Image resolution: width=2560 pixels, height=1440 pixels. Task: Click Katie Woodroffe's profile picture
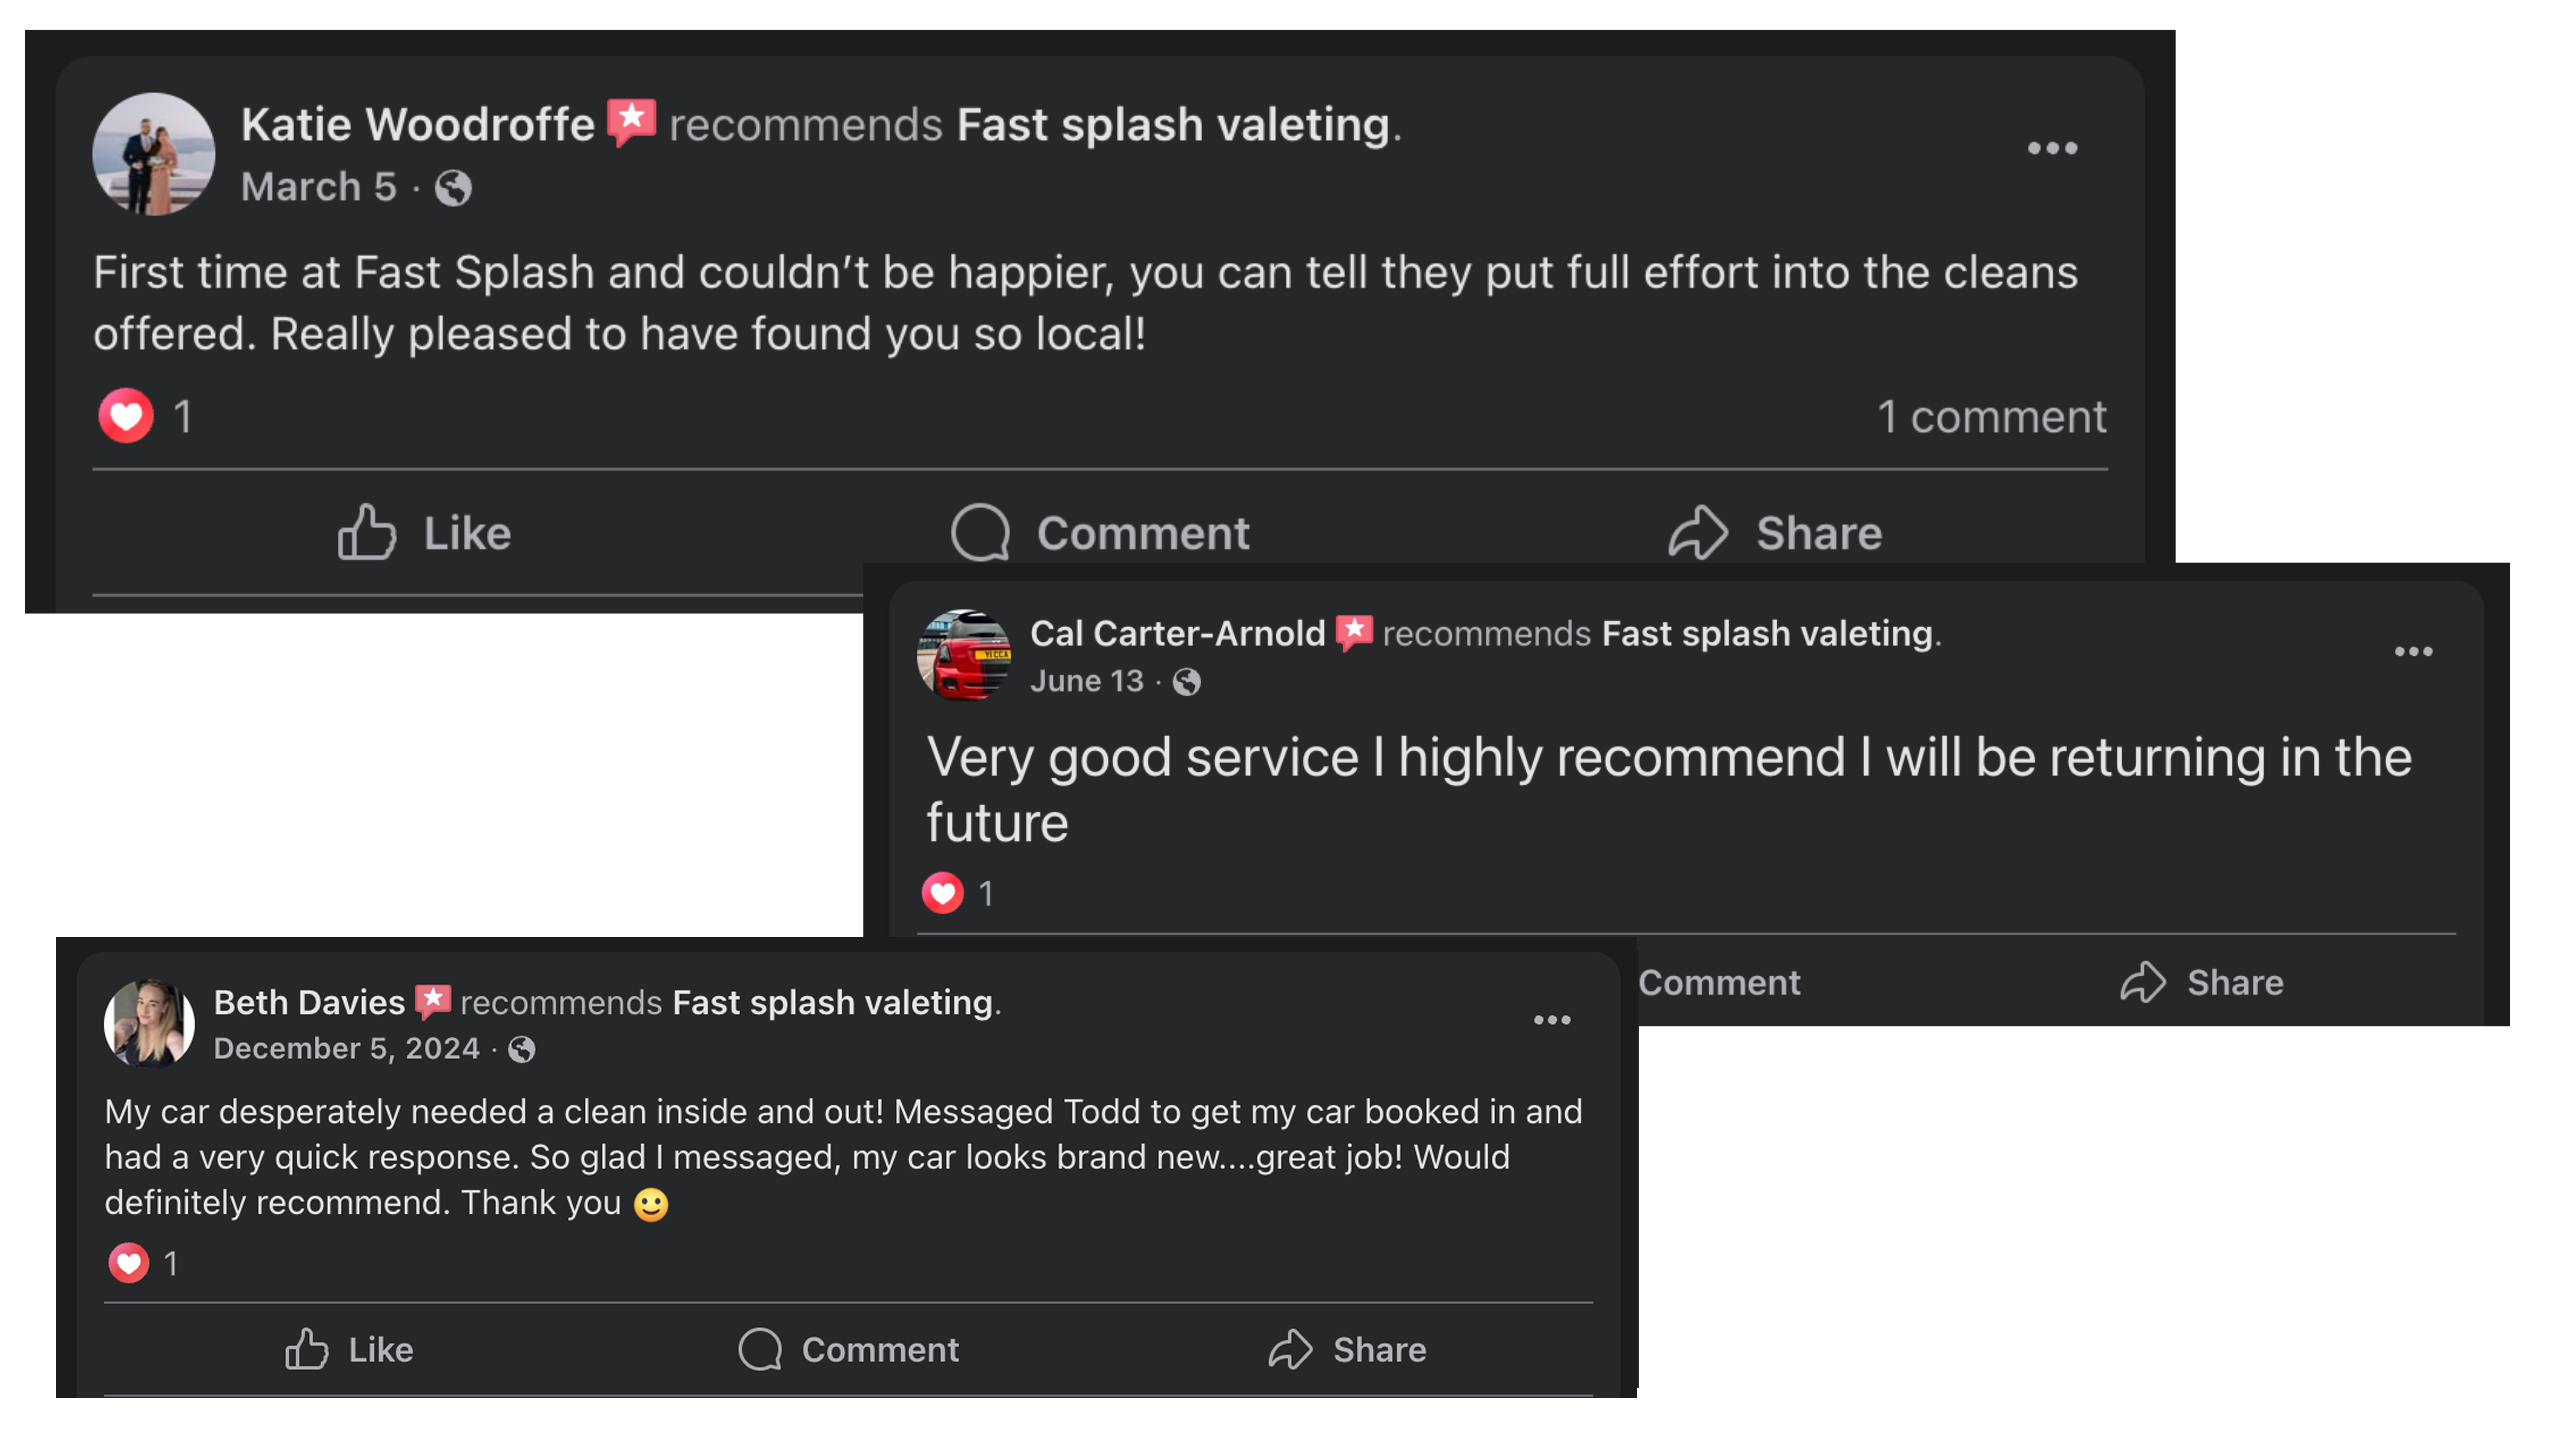[x=153, y=154]
